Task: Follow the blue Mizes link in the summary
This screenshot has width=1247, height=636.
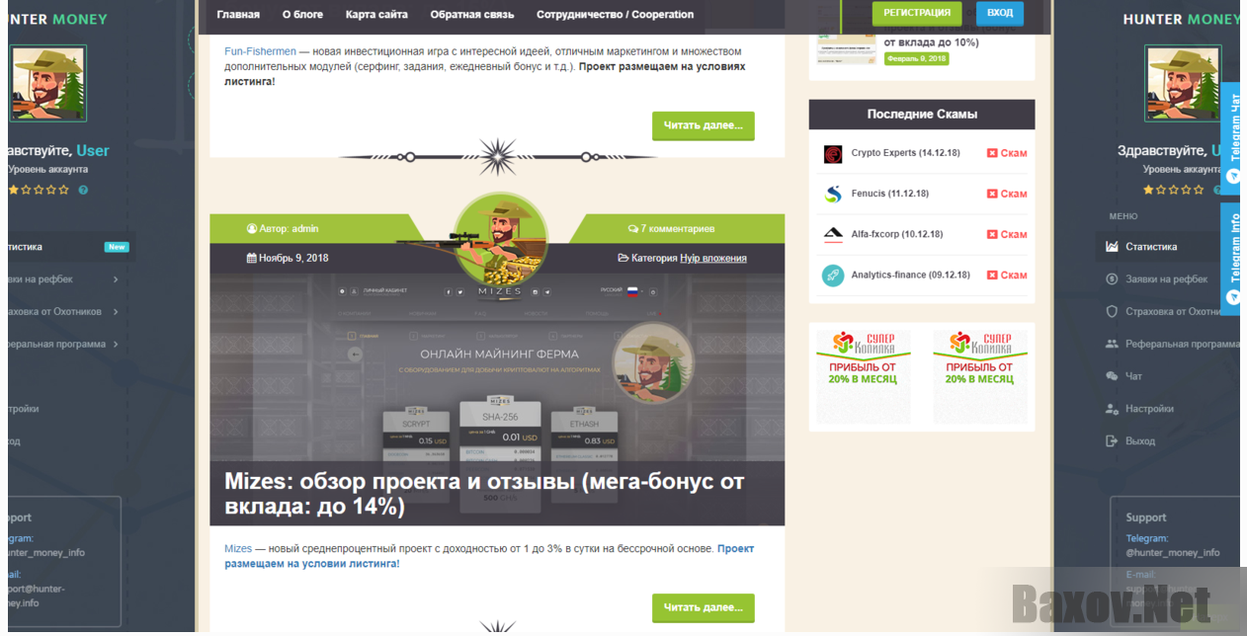Action: (x=238, y=549)
